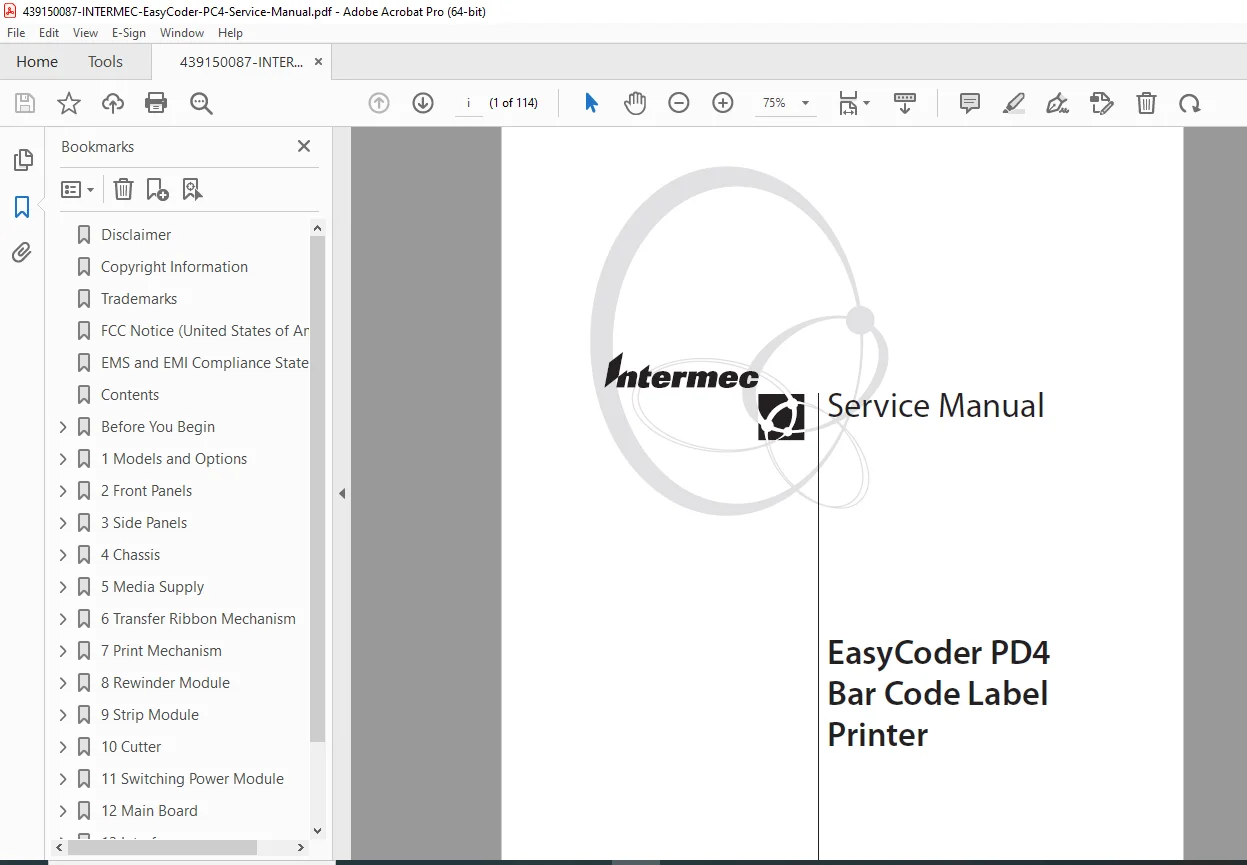
Task: Switch to Home tab
Action: click(37, 62)
